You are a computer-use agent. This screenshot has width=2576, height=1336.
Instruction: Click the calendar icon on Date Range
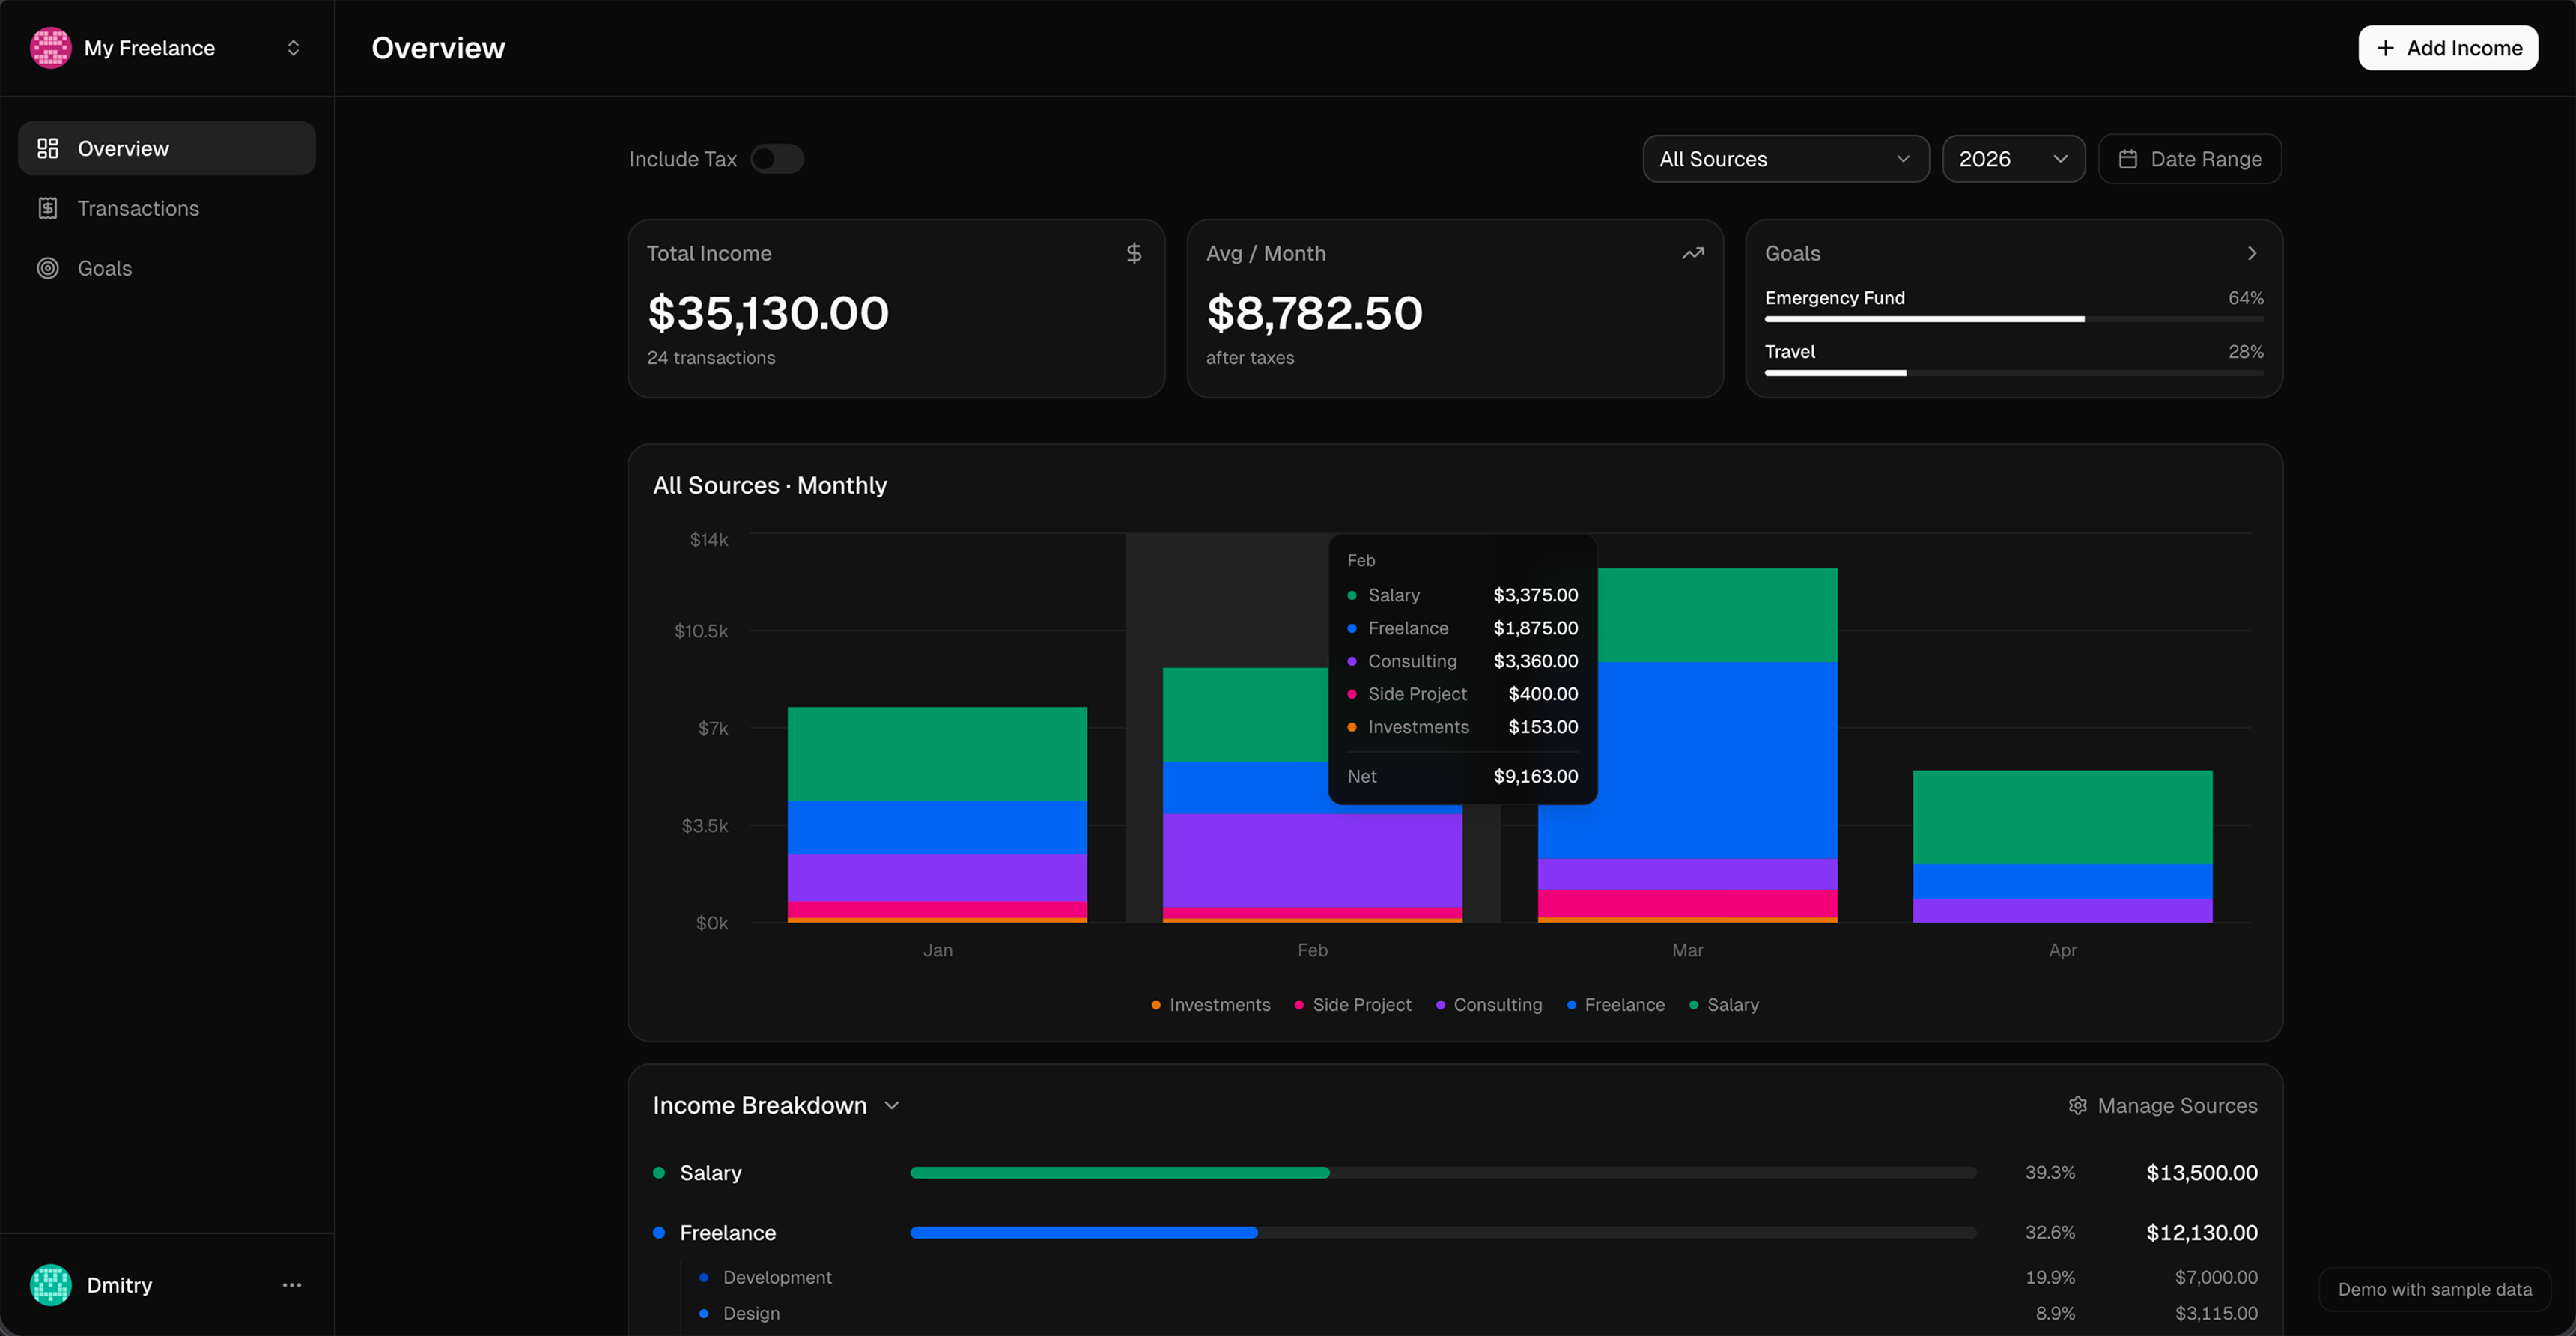(x=2128, y=158)
